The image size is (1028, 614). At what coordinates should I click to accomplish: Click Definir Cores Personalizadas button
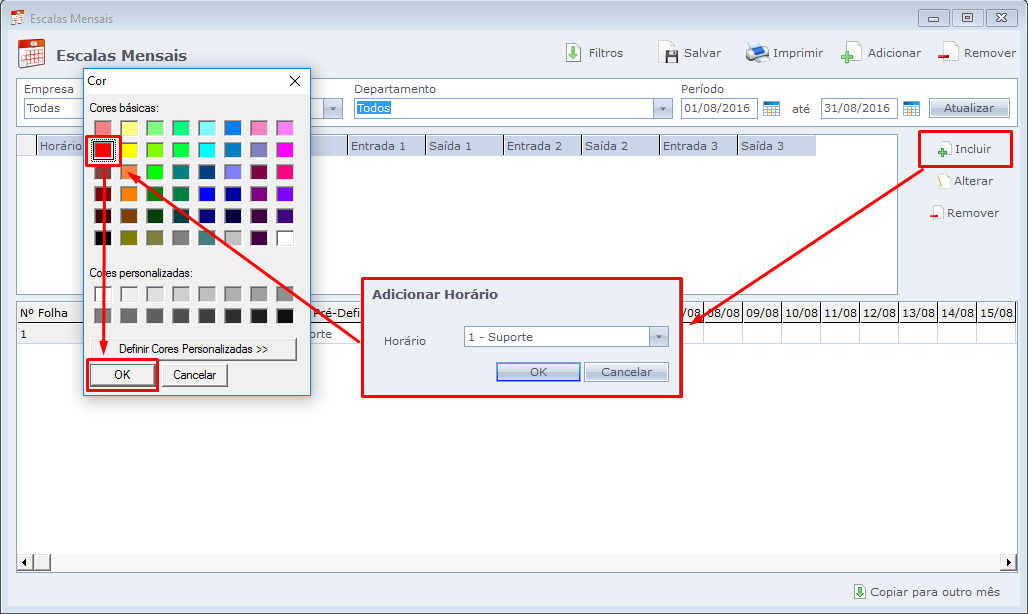point(193,349)
